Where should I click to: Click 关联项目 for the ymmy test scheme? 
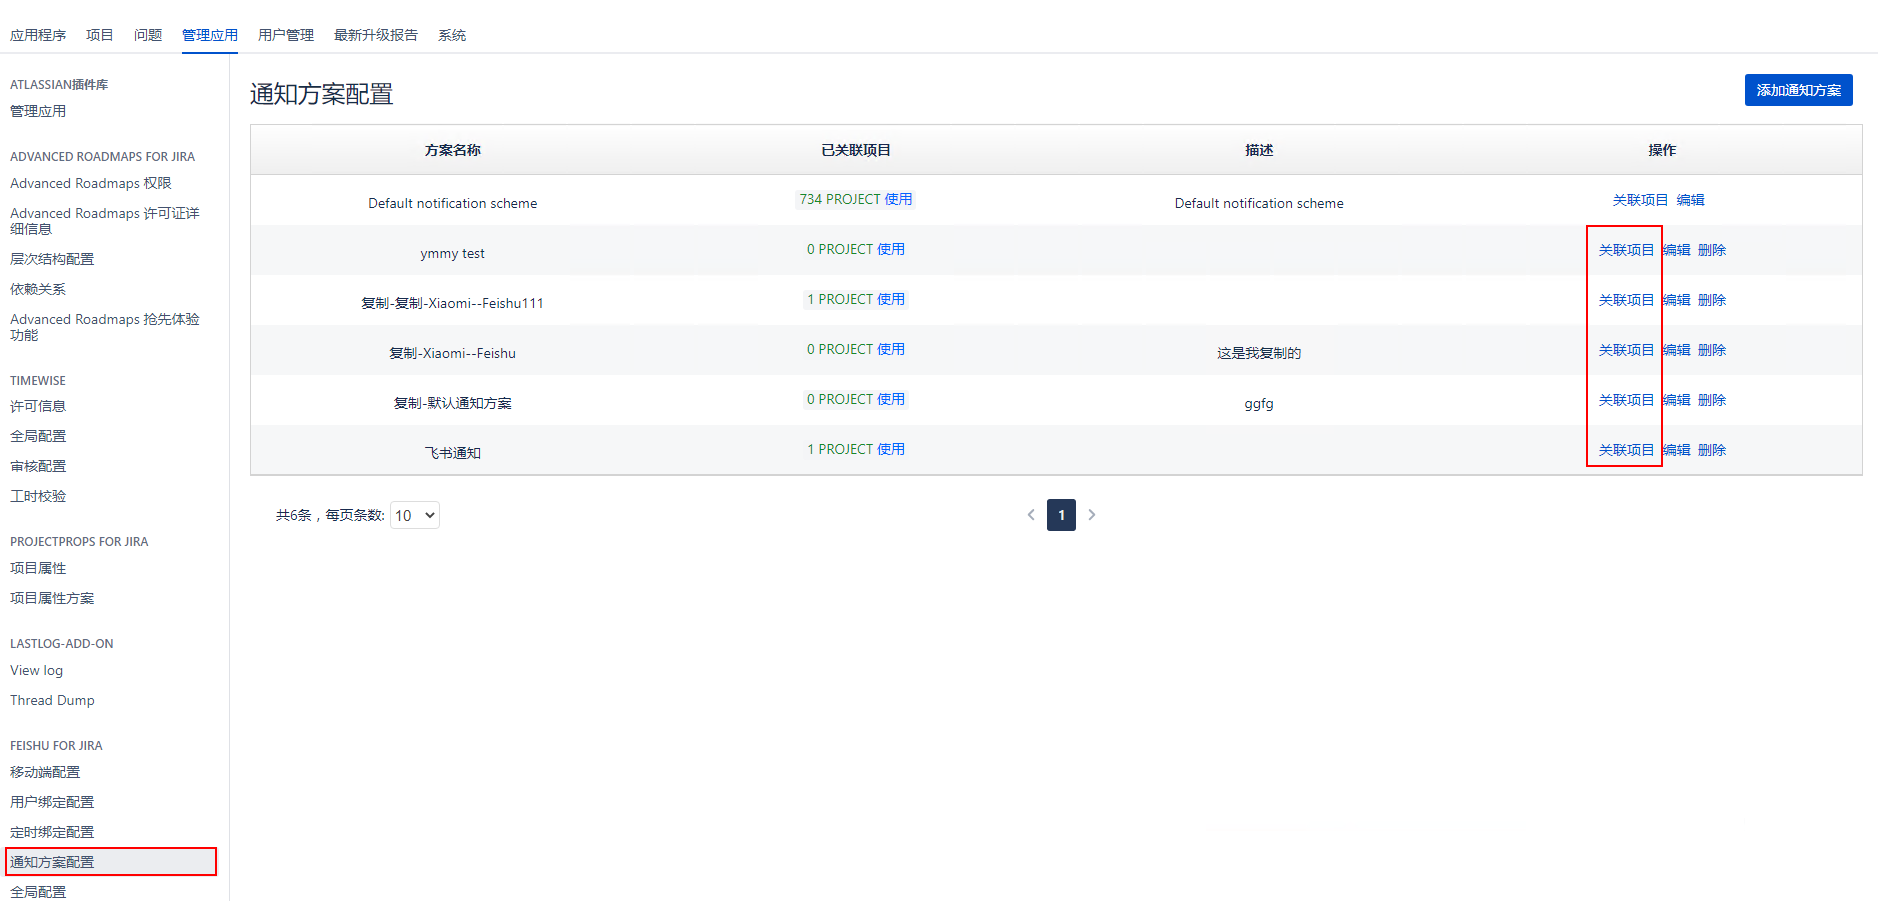(1626, 250)
